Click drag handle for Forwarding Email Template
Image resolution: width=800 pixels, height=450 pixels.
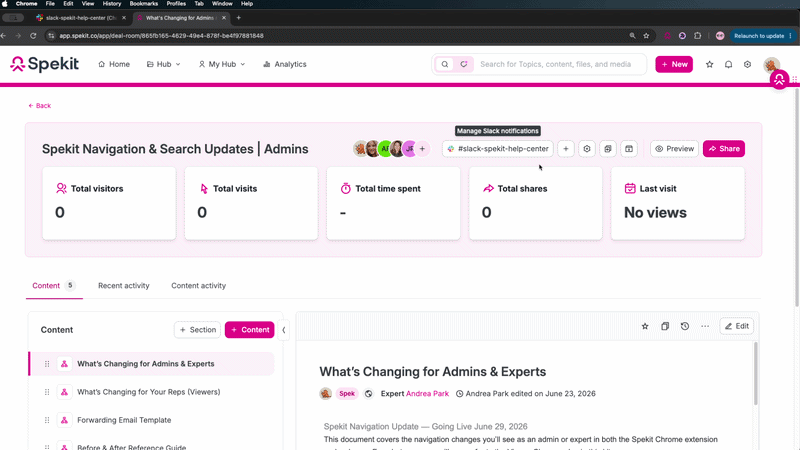pos(47,420)
